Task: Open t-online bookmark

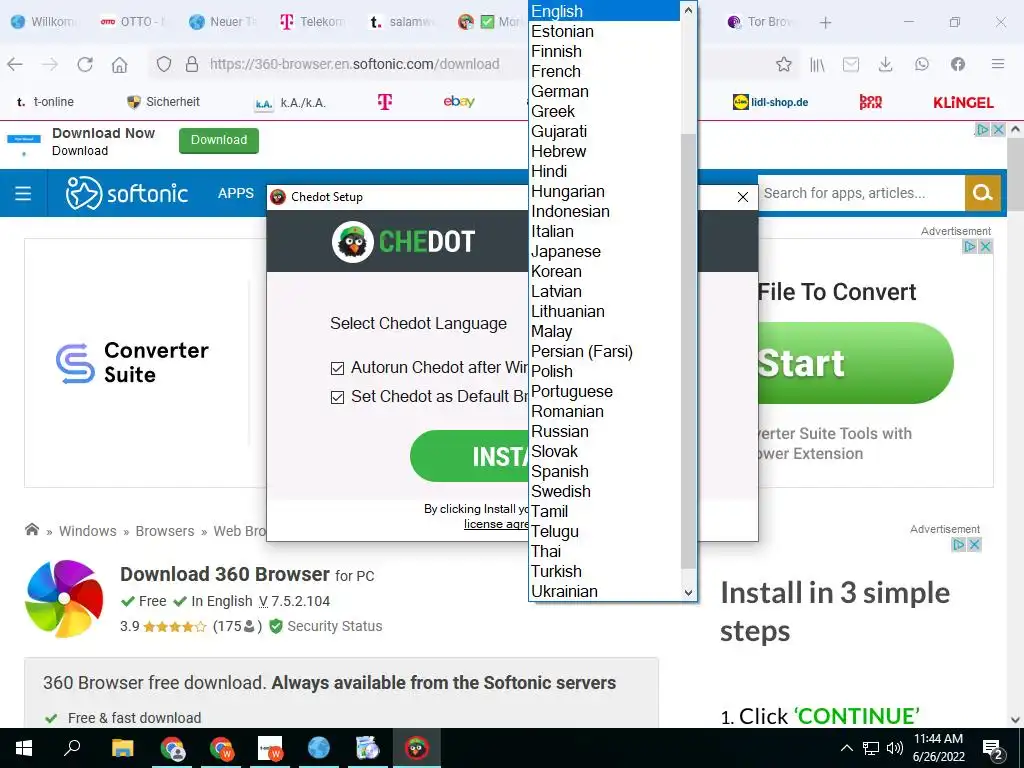Action: point(44,102)
